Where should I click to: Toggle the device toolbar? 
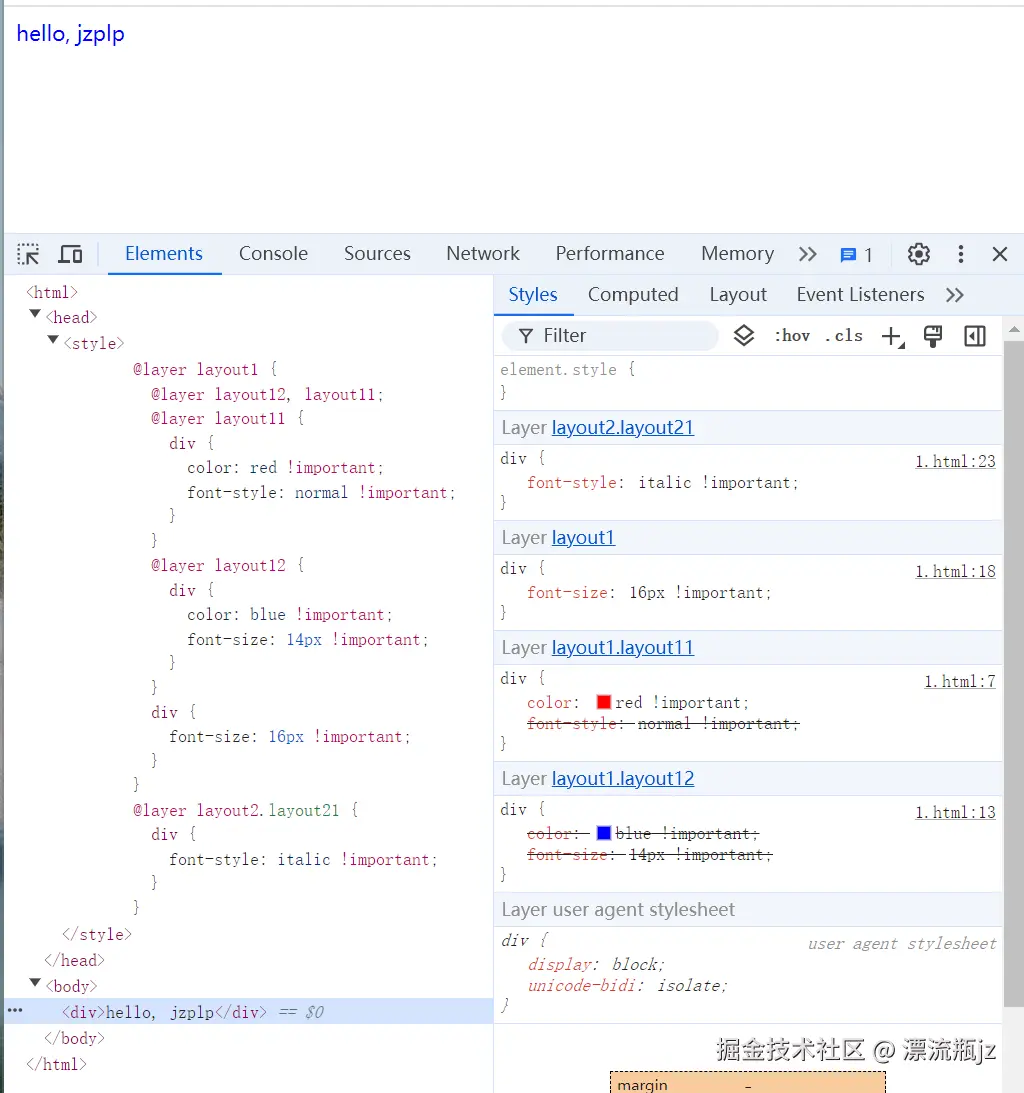click(70, 253)
